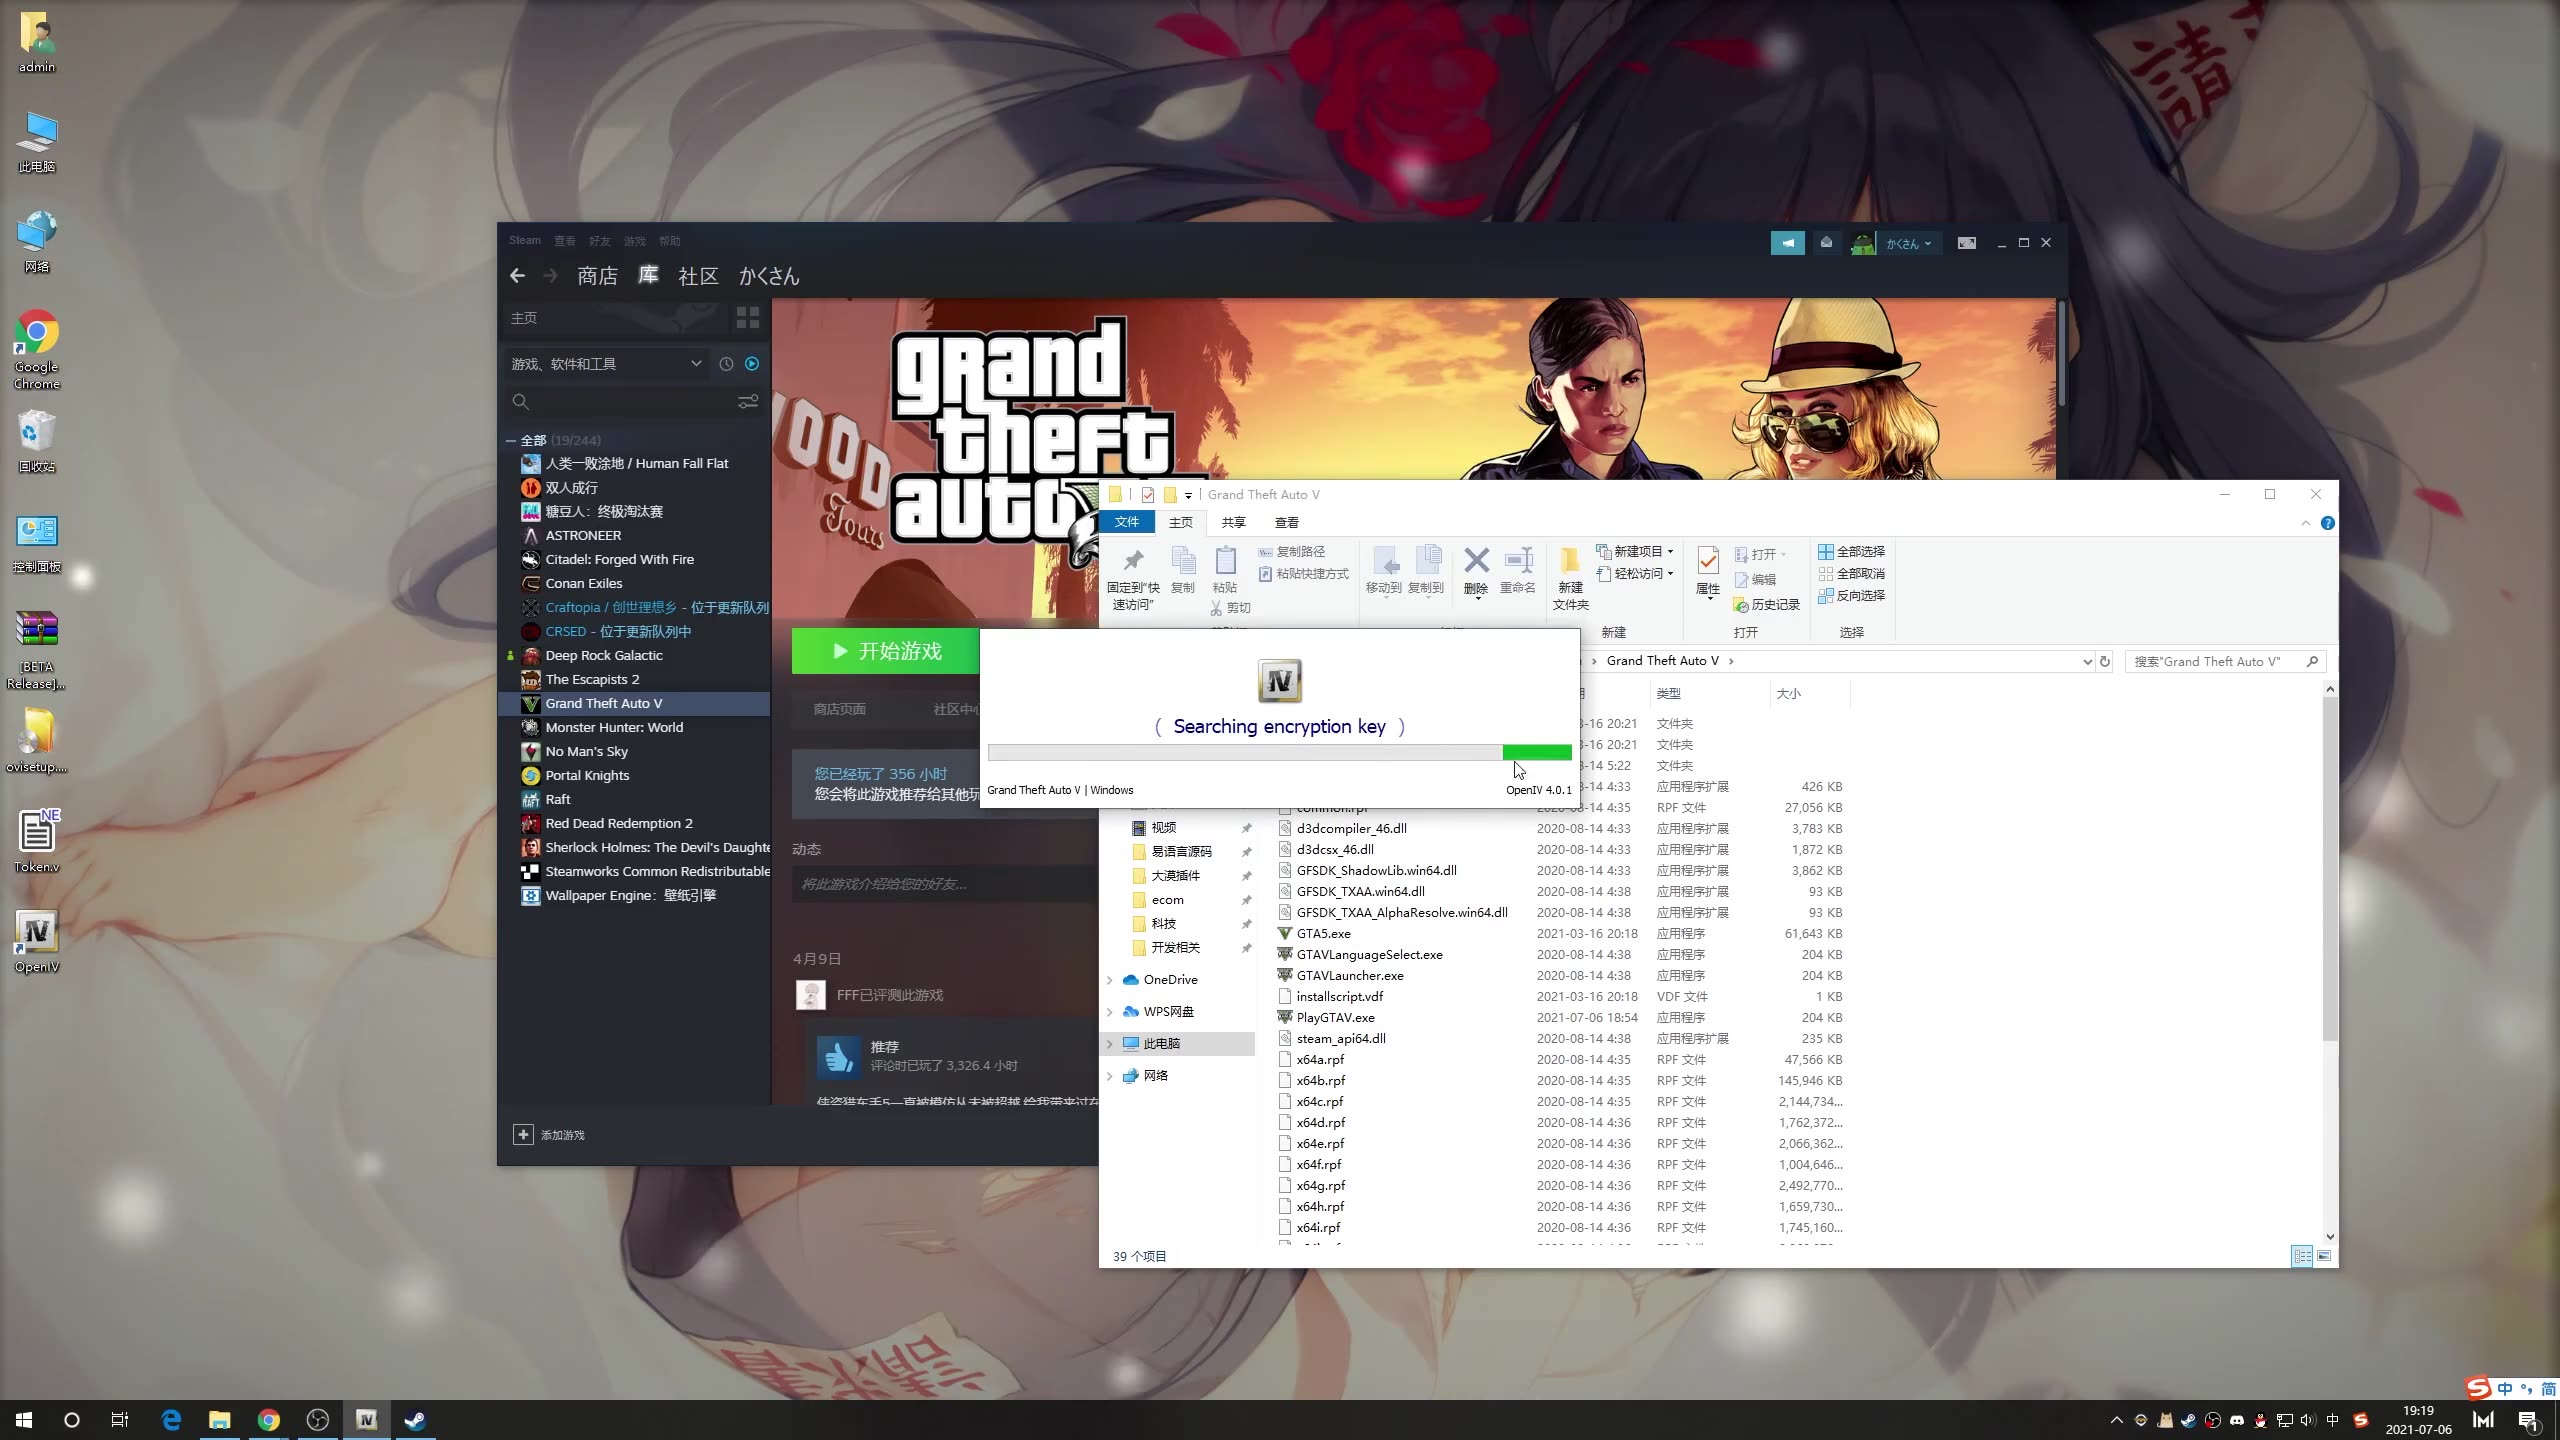2560x1440 pixels.
Task: Click the GTAVLauncher.exe application icon
Action: (1284, 974)
